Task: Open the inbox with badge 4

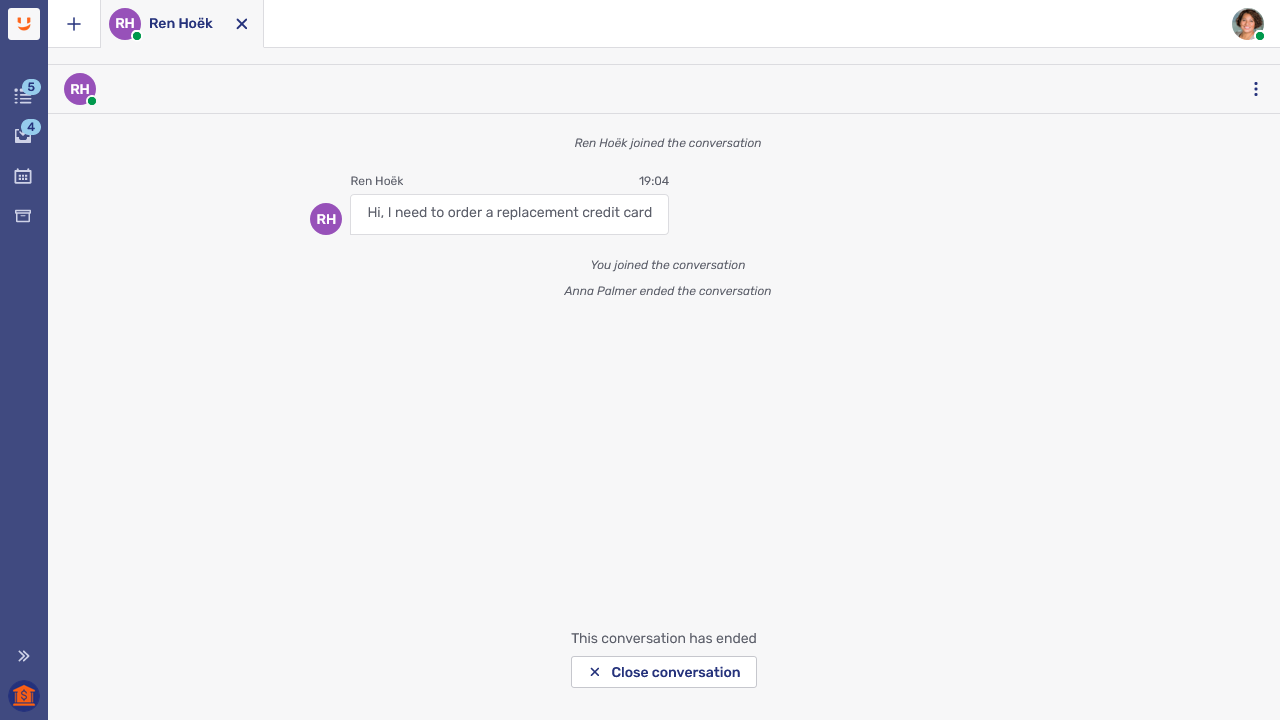Action: click(x=23, y=136)
